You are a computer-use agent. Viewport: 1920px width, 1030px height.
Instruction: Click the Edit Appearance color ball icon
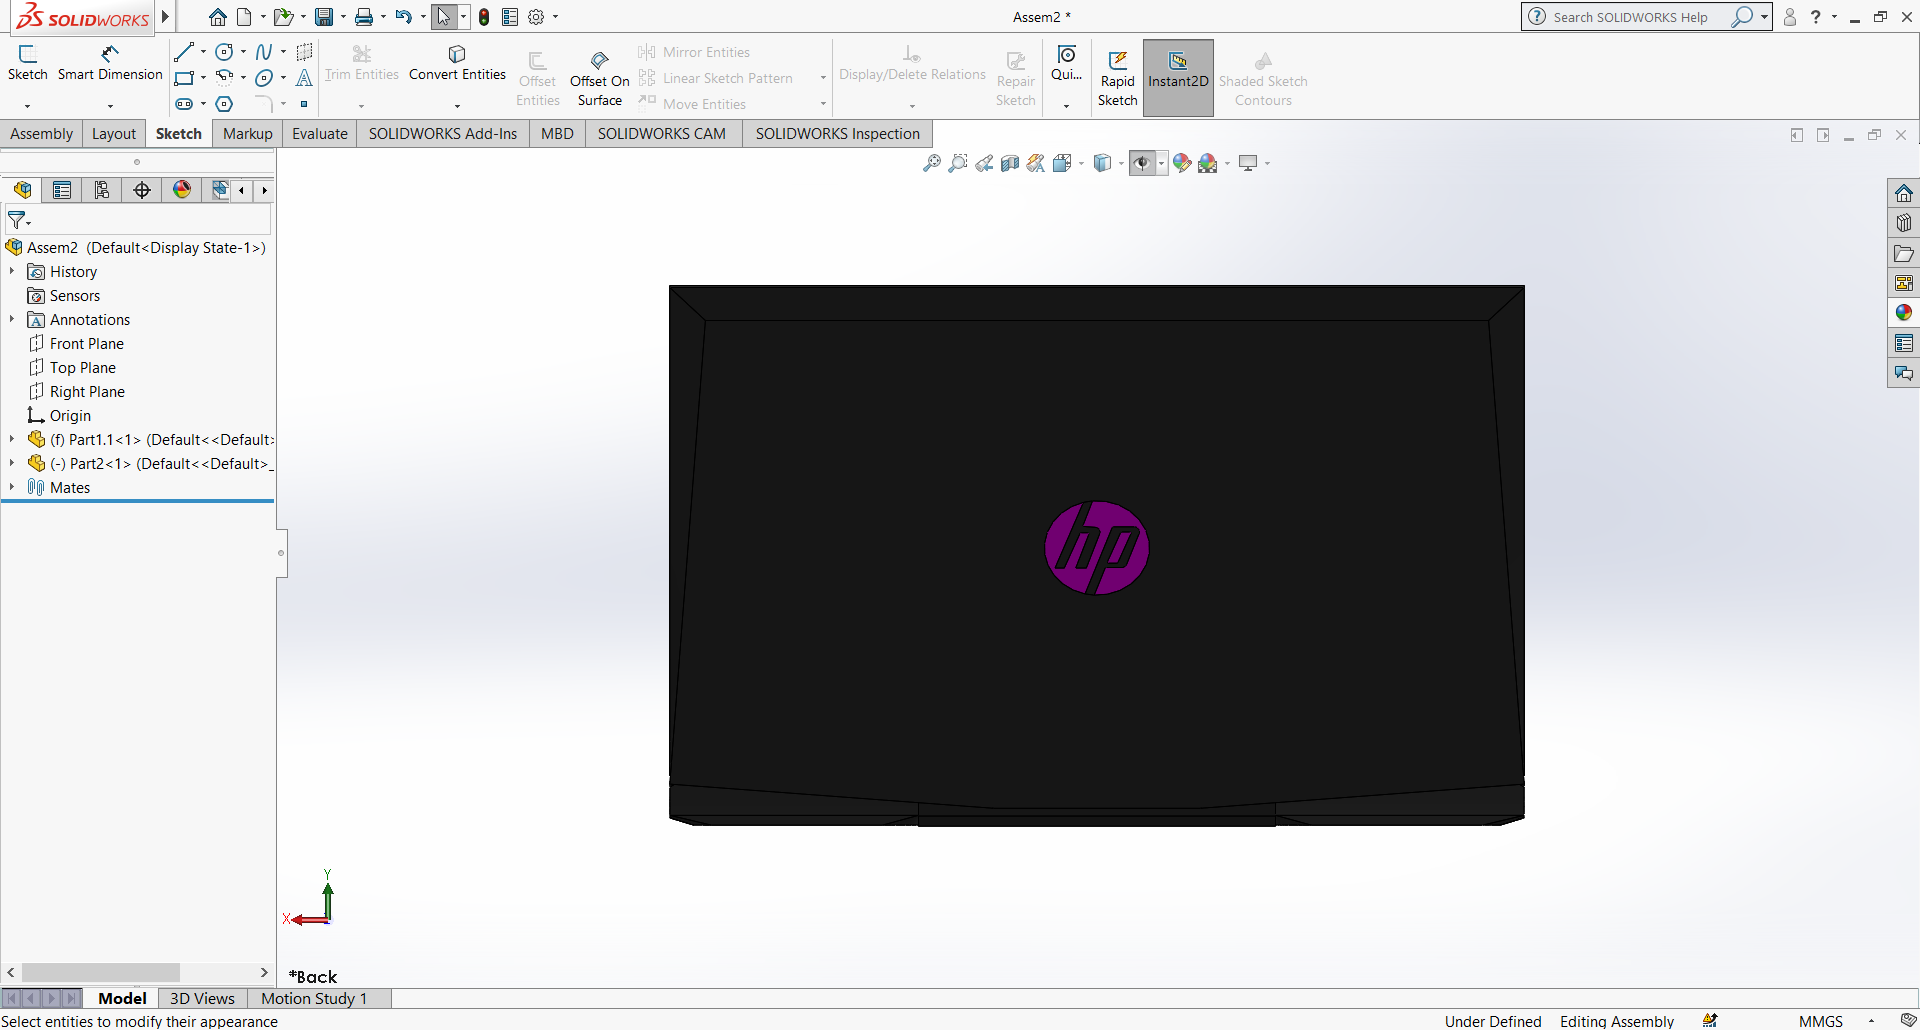[x=1182, y=163]
